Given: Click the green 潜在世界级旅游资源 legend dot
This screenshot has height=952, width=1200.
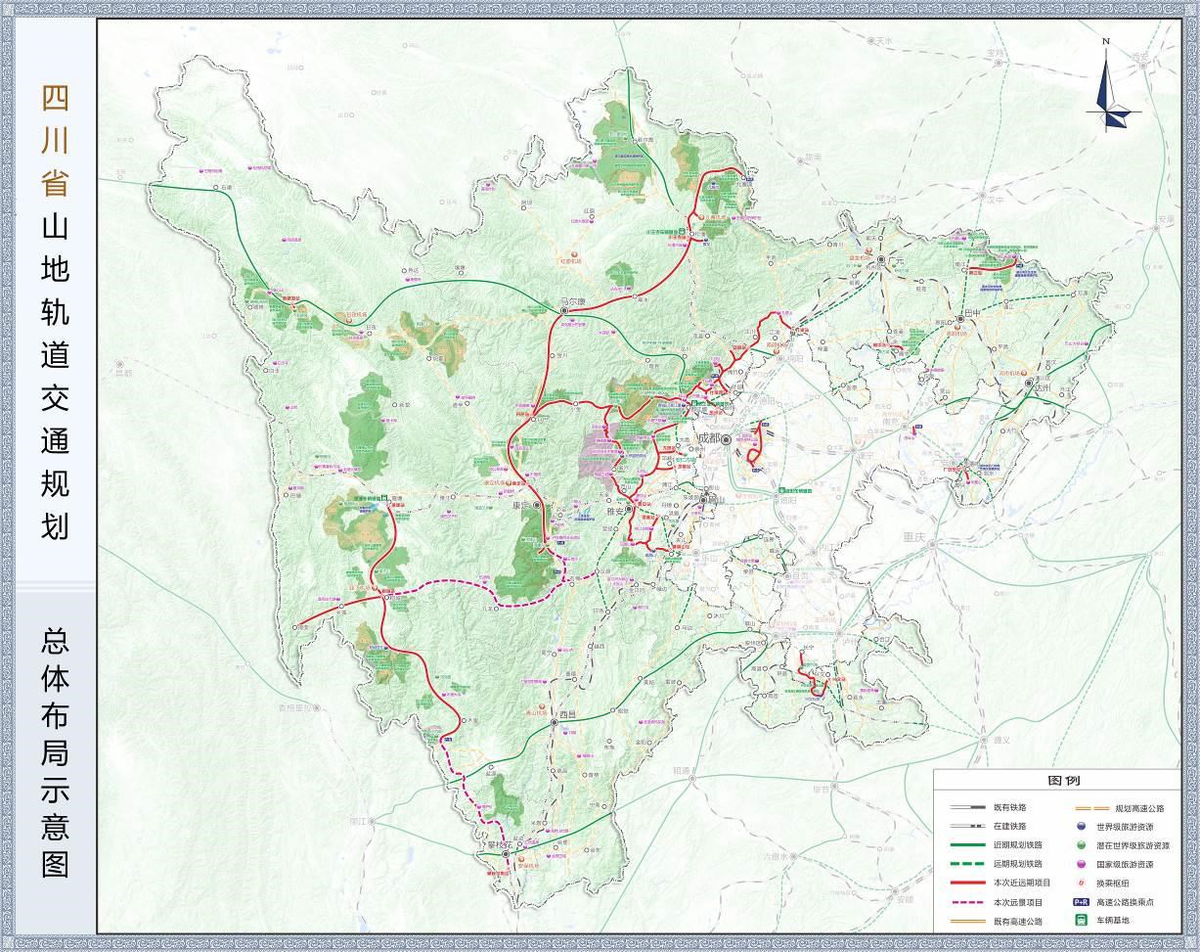Looking at the screenshot, I should click(1080, 846).
